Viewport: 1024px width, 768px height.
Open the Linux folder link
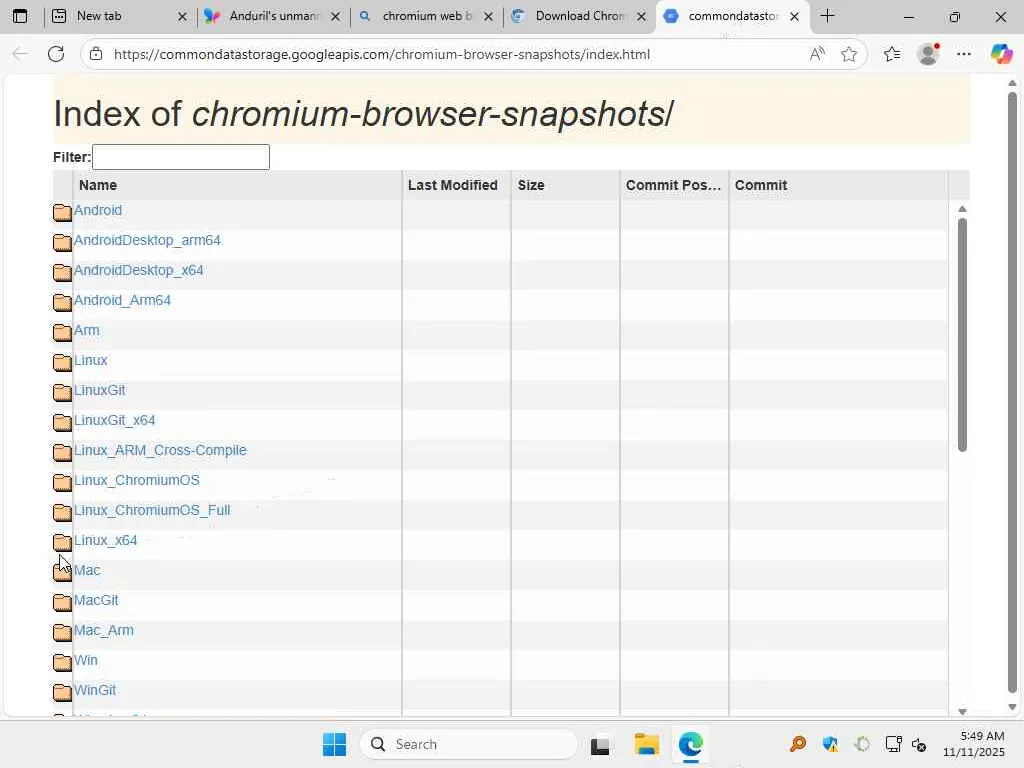[x=91, y=360]
